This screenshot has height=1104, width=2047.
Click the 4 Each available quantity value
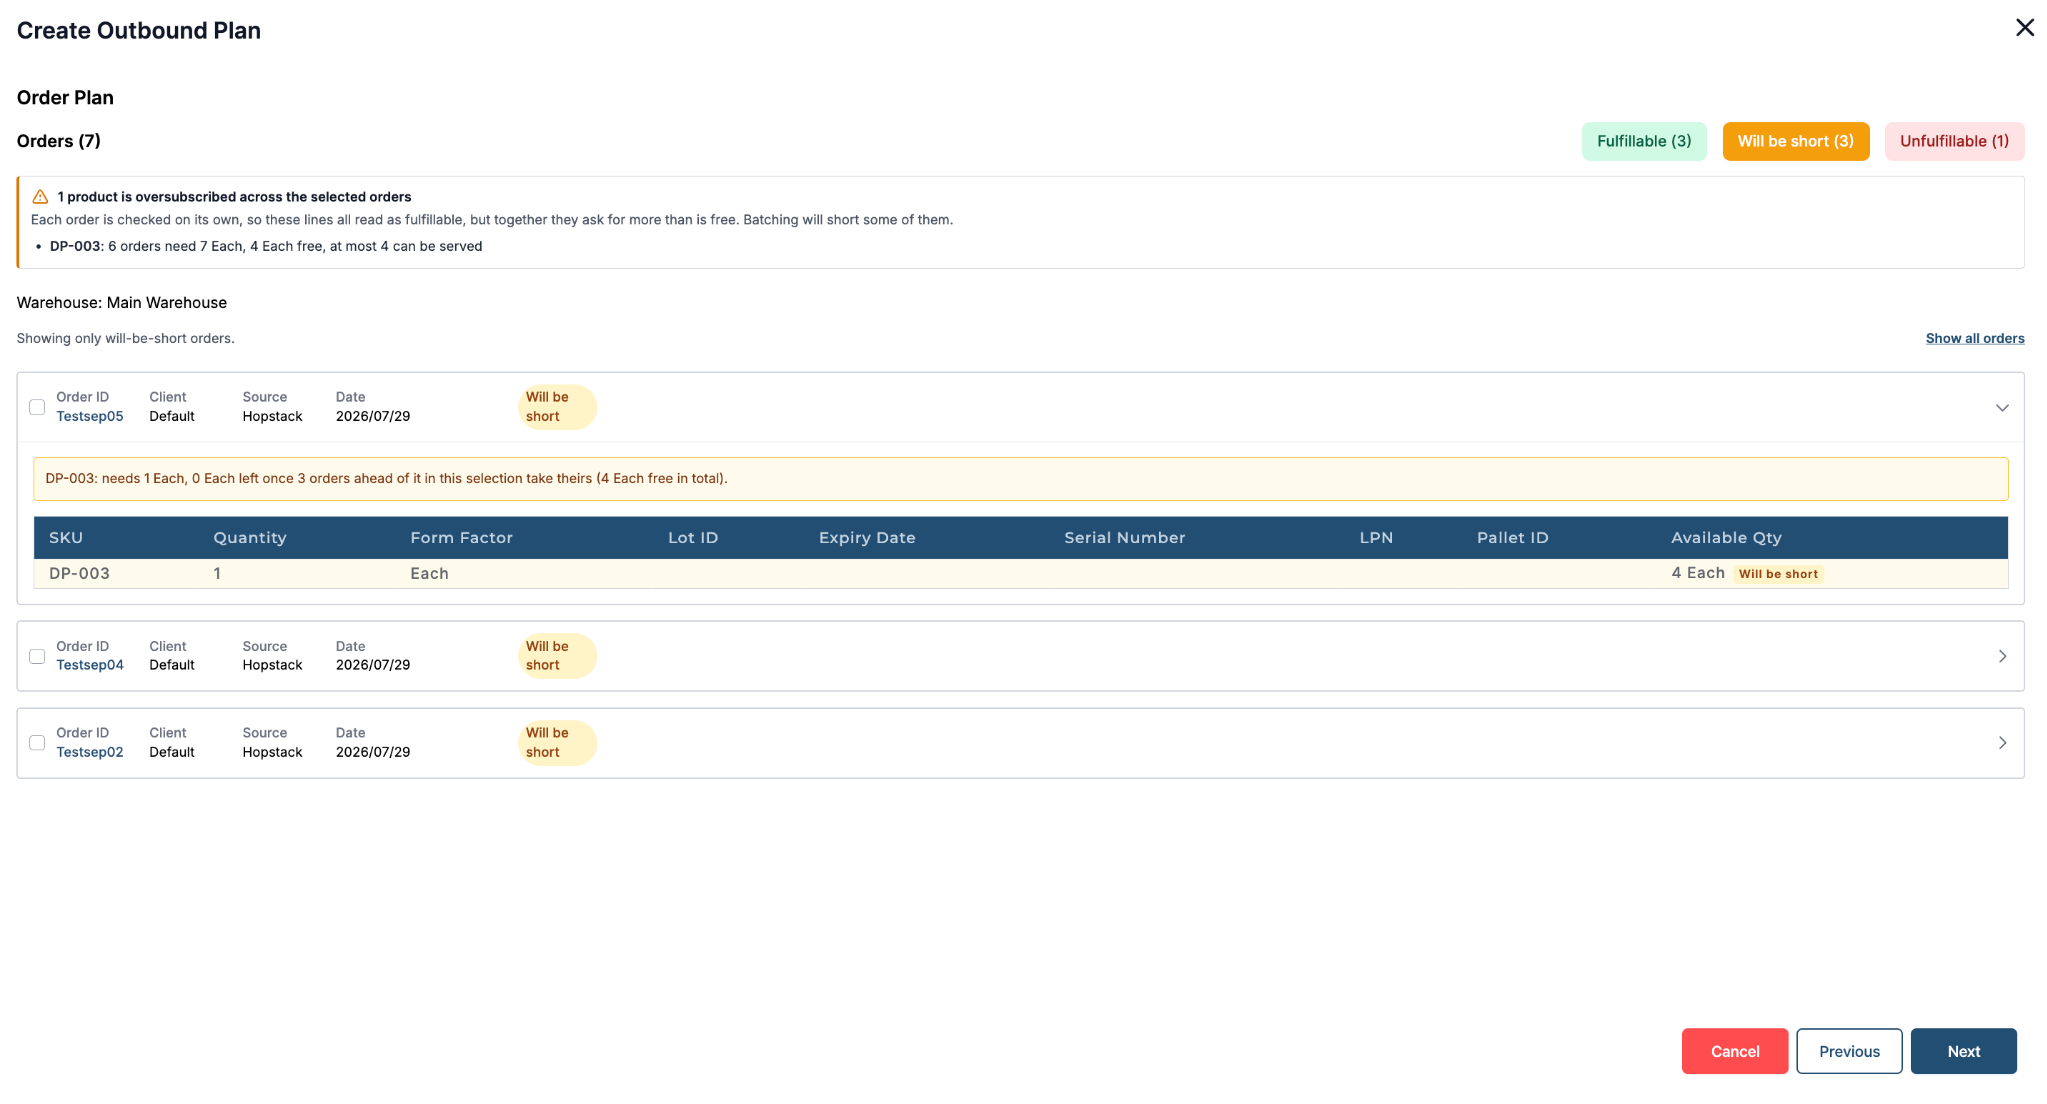[x=1698, y=573]
